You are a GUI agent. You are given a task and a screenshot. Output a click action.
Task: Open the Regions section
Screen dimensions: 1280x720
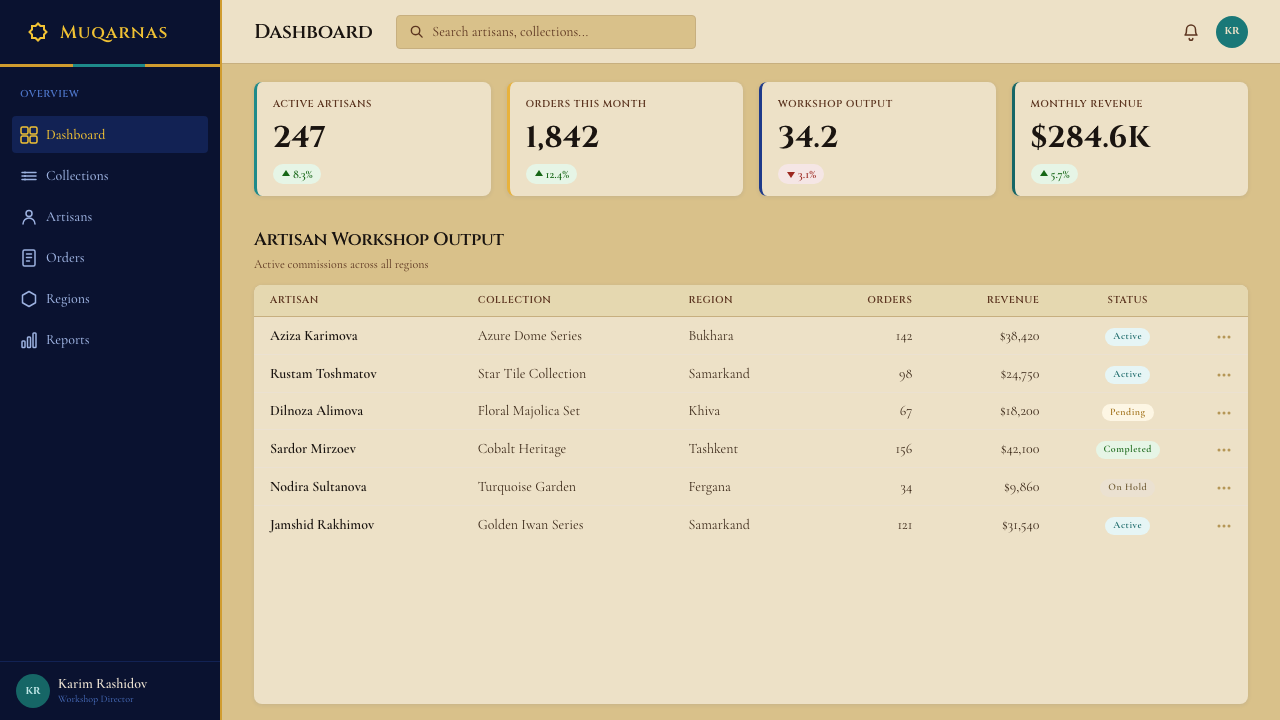click(x=110, y=299)
